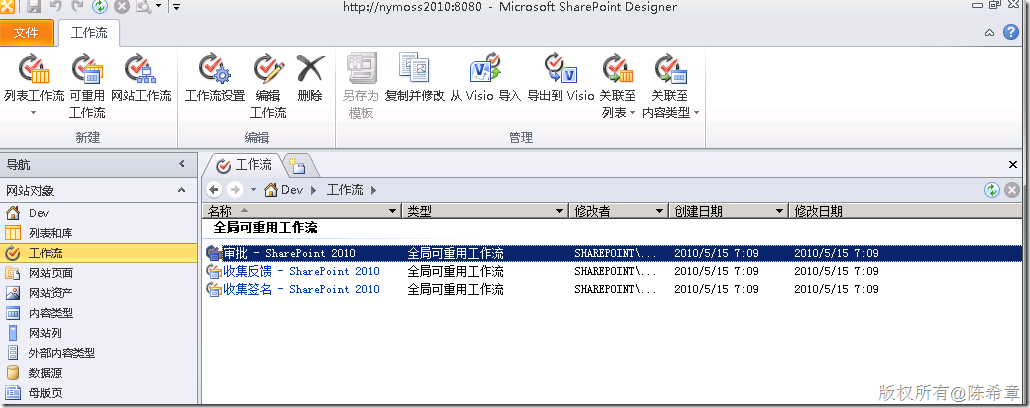Image resolution: width=1030 pixels, height=408 pixels.
Task: Open the 文件 tab
Action: [26, 33]
